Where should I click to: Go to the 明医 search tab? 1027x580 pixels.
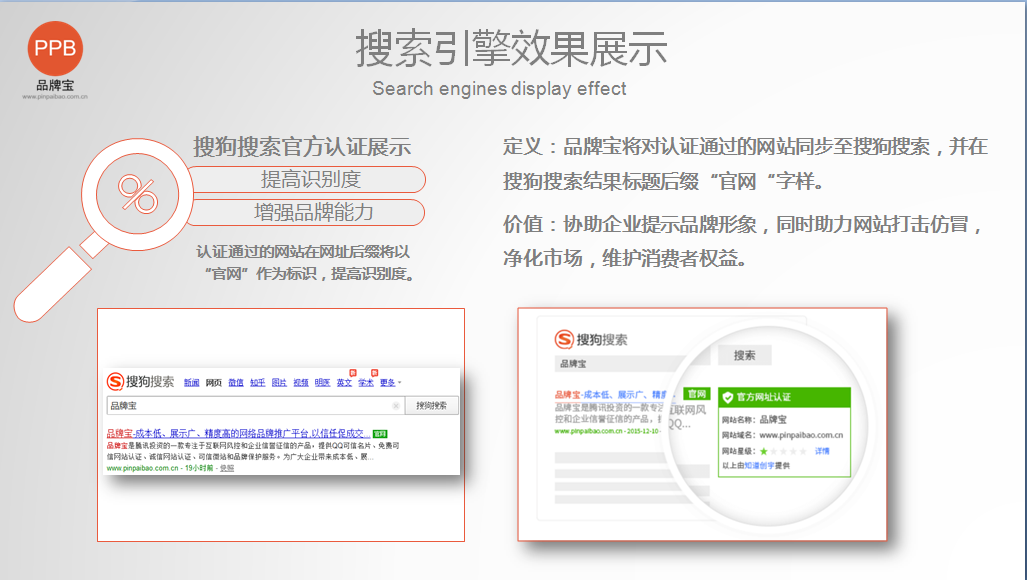pyautogui.click(x=322, y=383)
